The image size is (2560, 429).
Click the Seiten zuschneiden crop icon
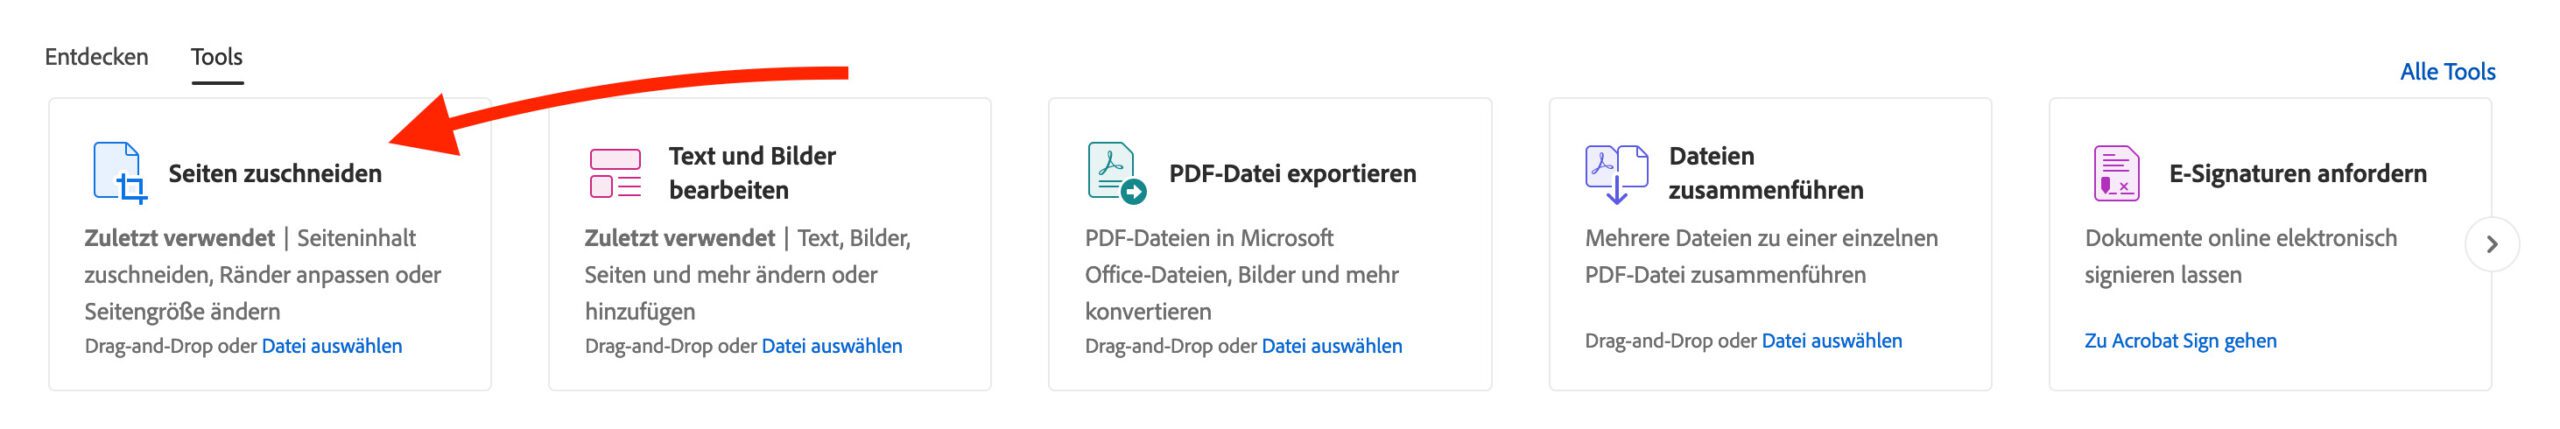click(119, 173)
